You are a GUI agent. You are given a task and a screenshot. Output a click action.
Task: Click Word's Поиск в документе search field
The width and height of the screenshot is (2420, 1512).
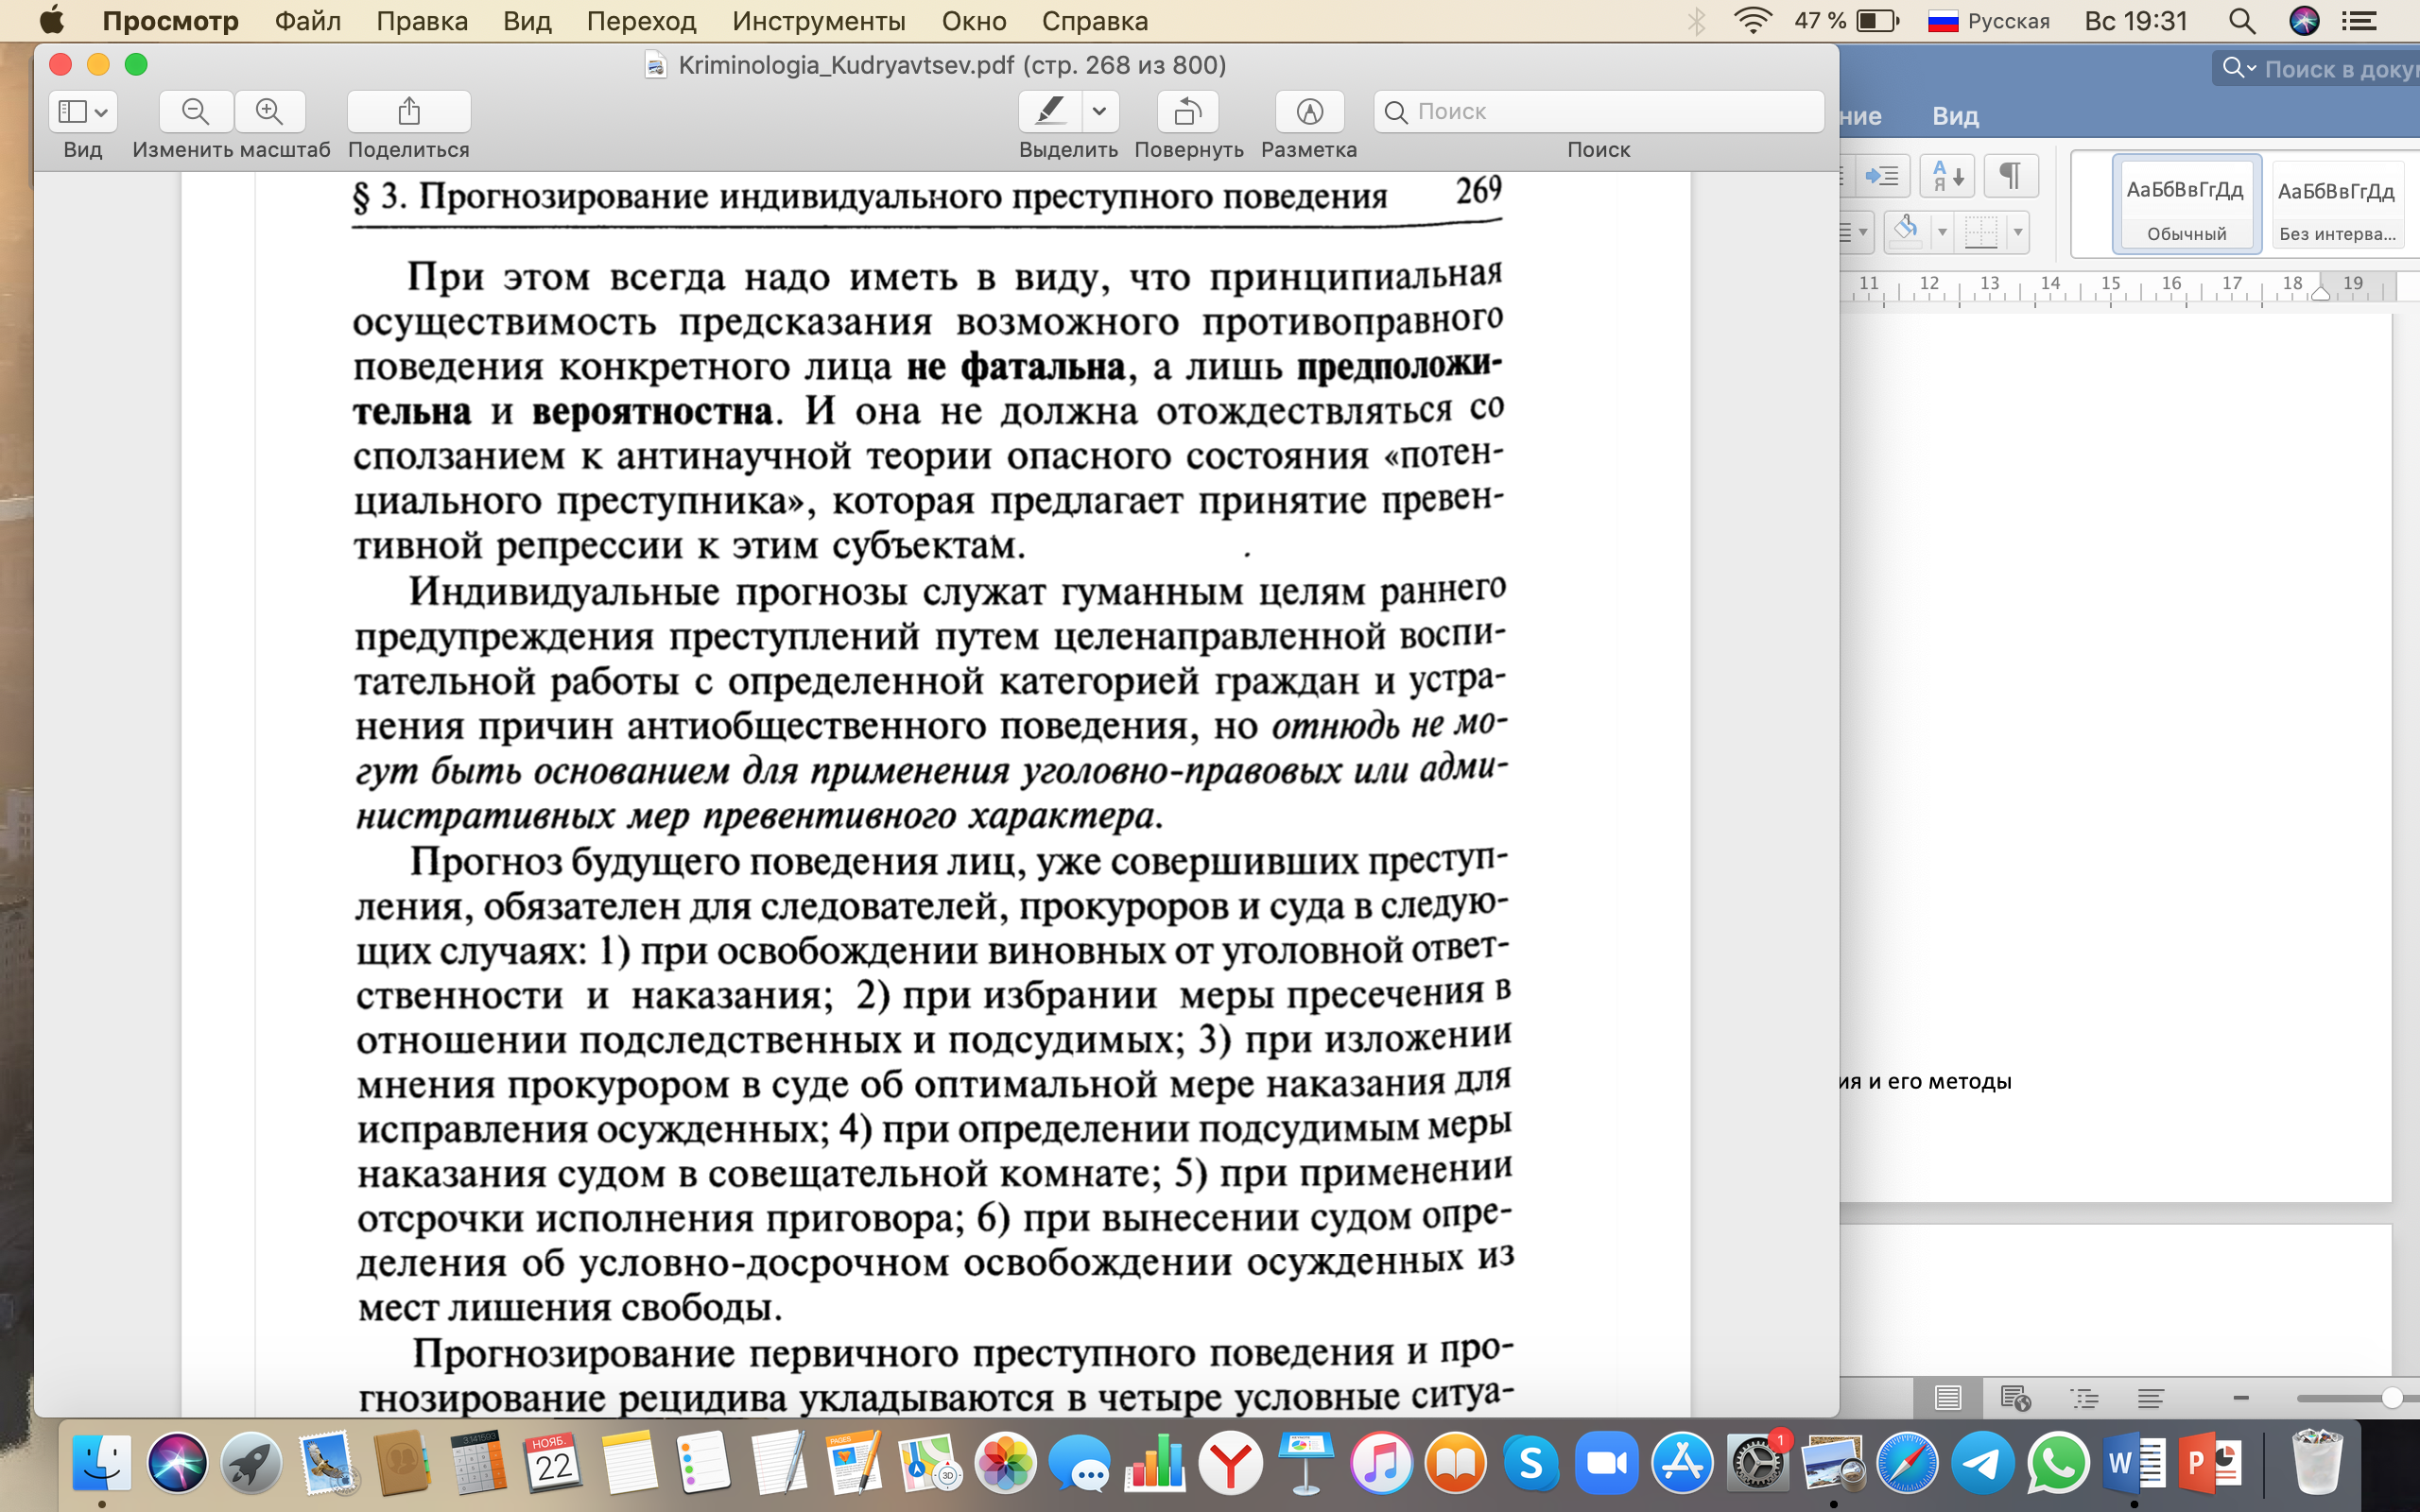[x=2320, y=69]
